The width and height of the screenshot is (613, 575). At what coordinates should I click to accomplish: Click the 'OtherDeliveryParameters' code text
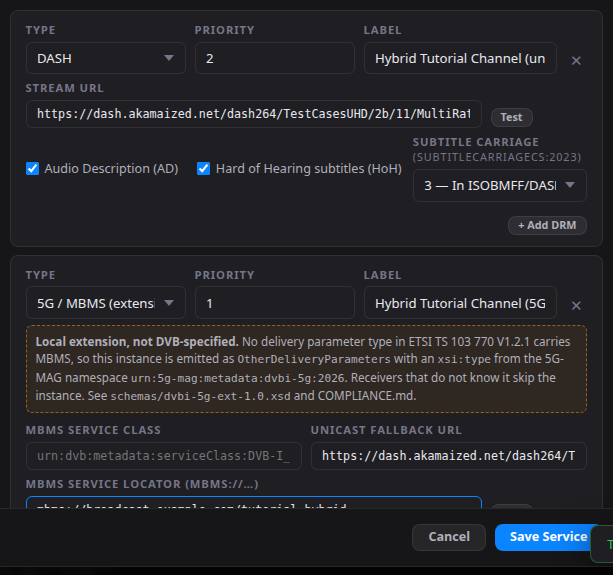314,359
